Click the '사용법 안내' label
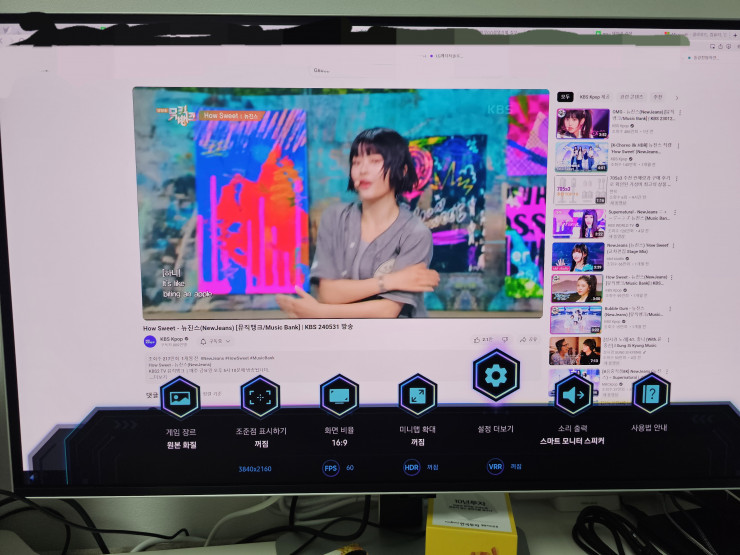This screenshot has width=740, height=555. [649, 428]
